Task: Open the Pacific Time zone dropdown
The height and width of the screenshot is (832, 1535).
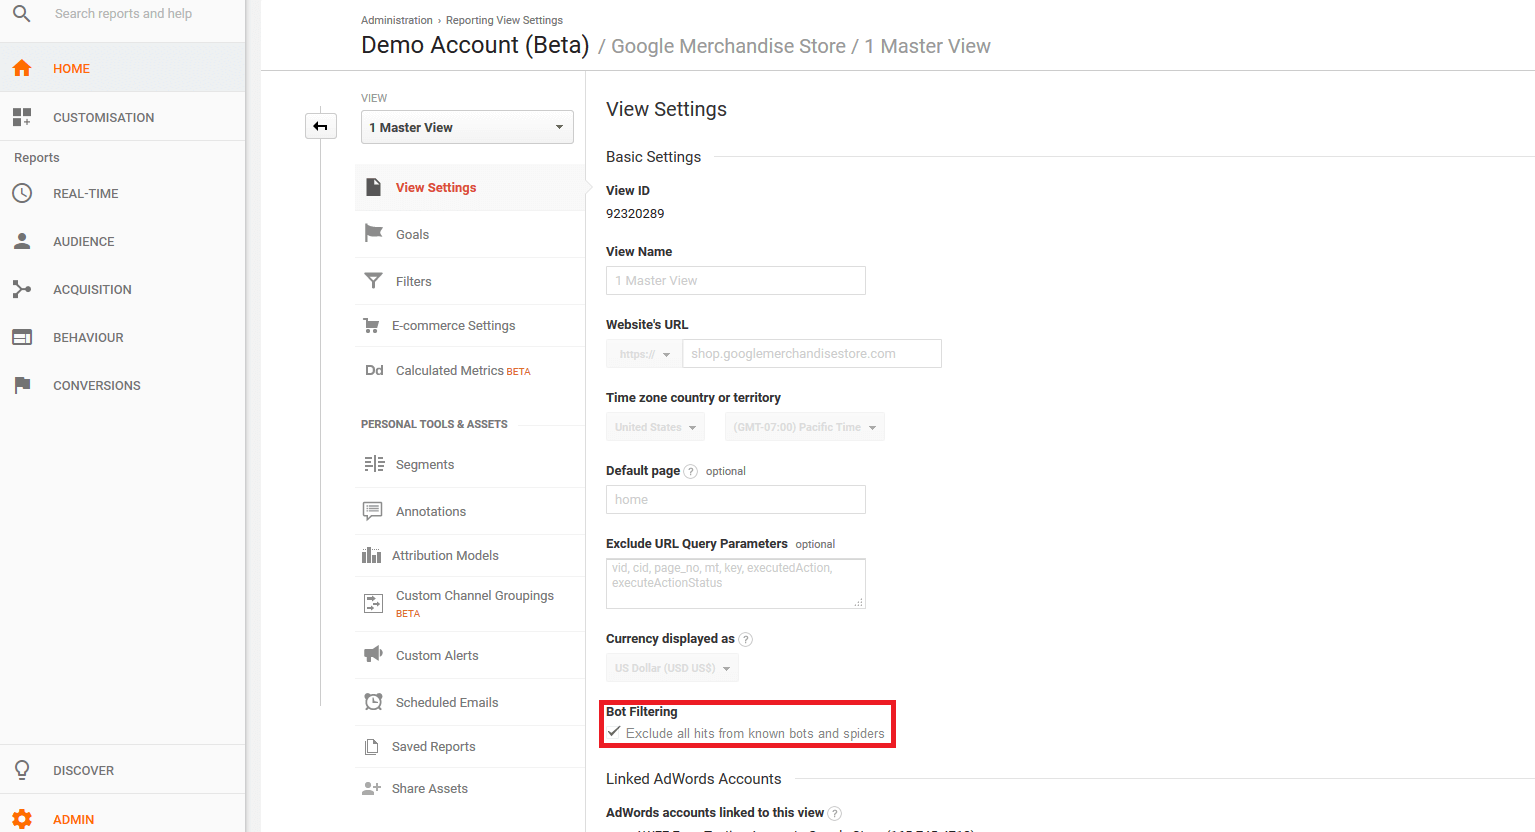Action: (x=804, y=427)
